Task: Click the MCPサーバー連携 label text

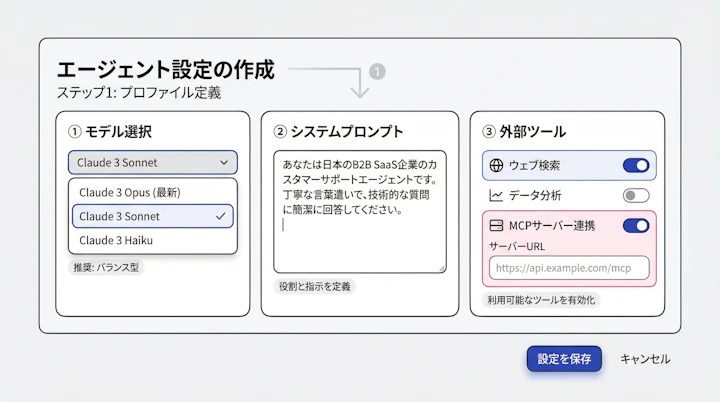Action: click(552, 226)
